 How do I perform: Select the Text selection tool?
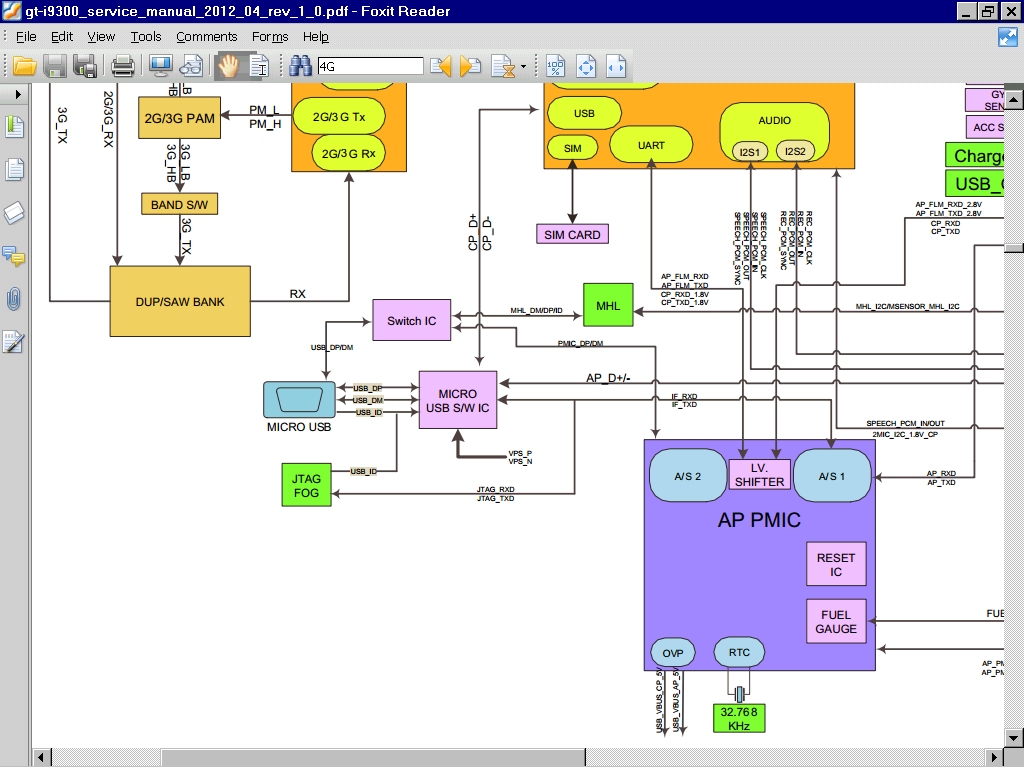coord(260,66)
